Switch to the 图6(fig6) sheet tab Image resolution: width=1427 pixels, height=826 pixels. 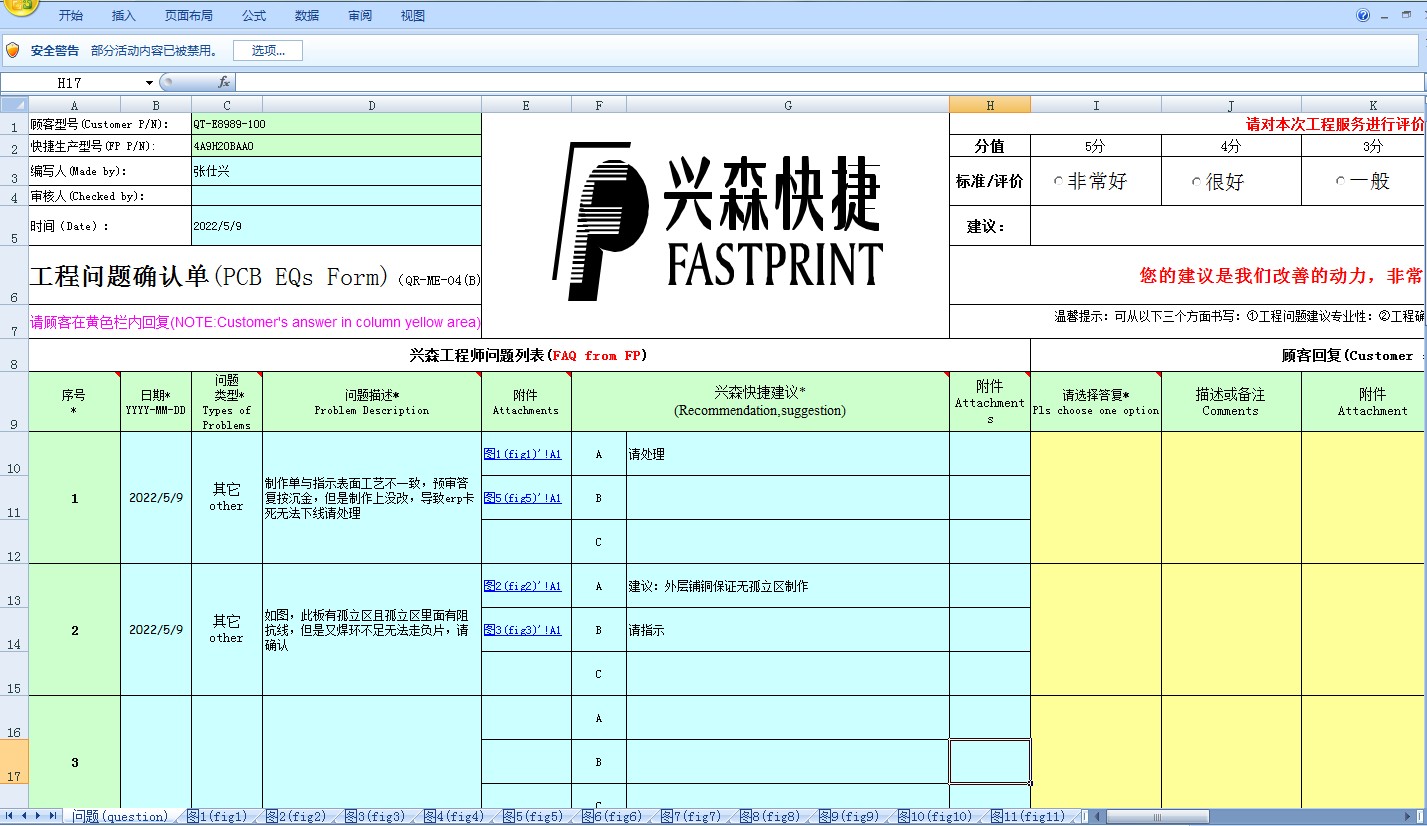coord(612,817)
